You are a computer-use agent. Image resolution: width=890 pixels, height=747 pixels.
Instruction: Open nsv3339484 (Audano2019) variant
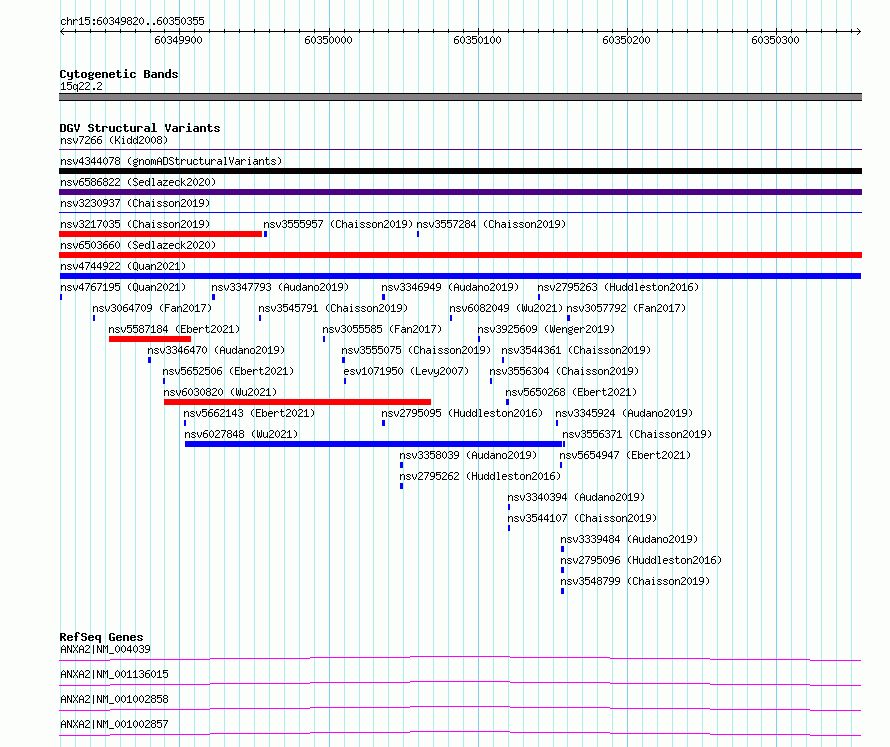[x=629, y=539]
